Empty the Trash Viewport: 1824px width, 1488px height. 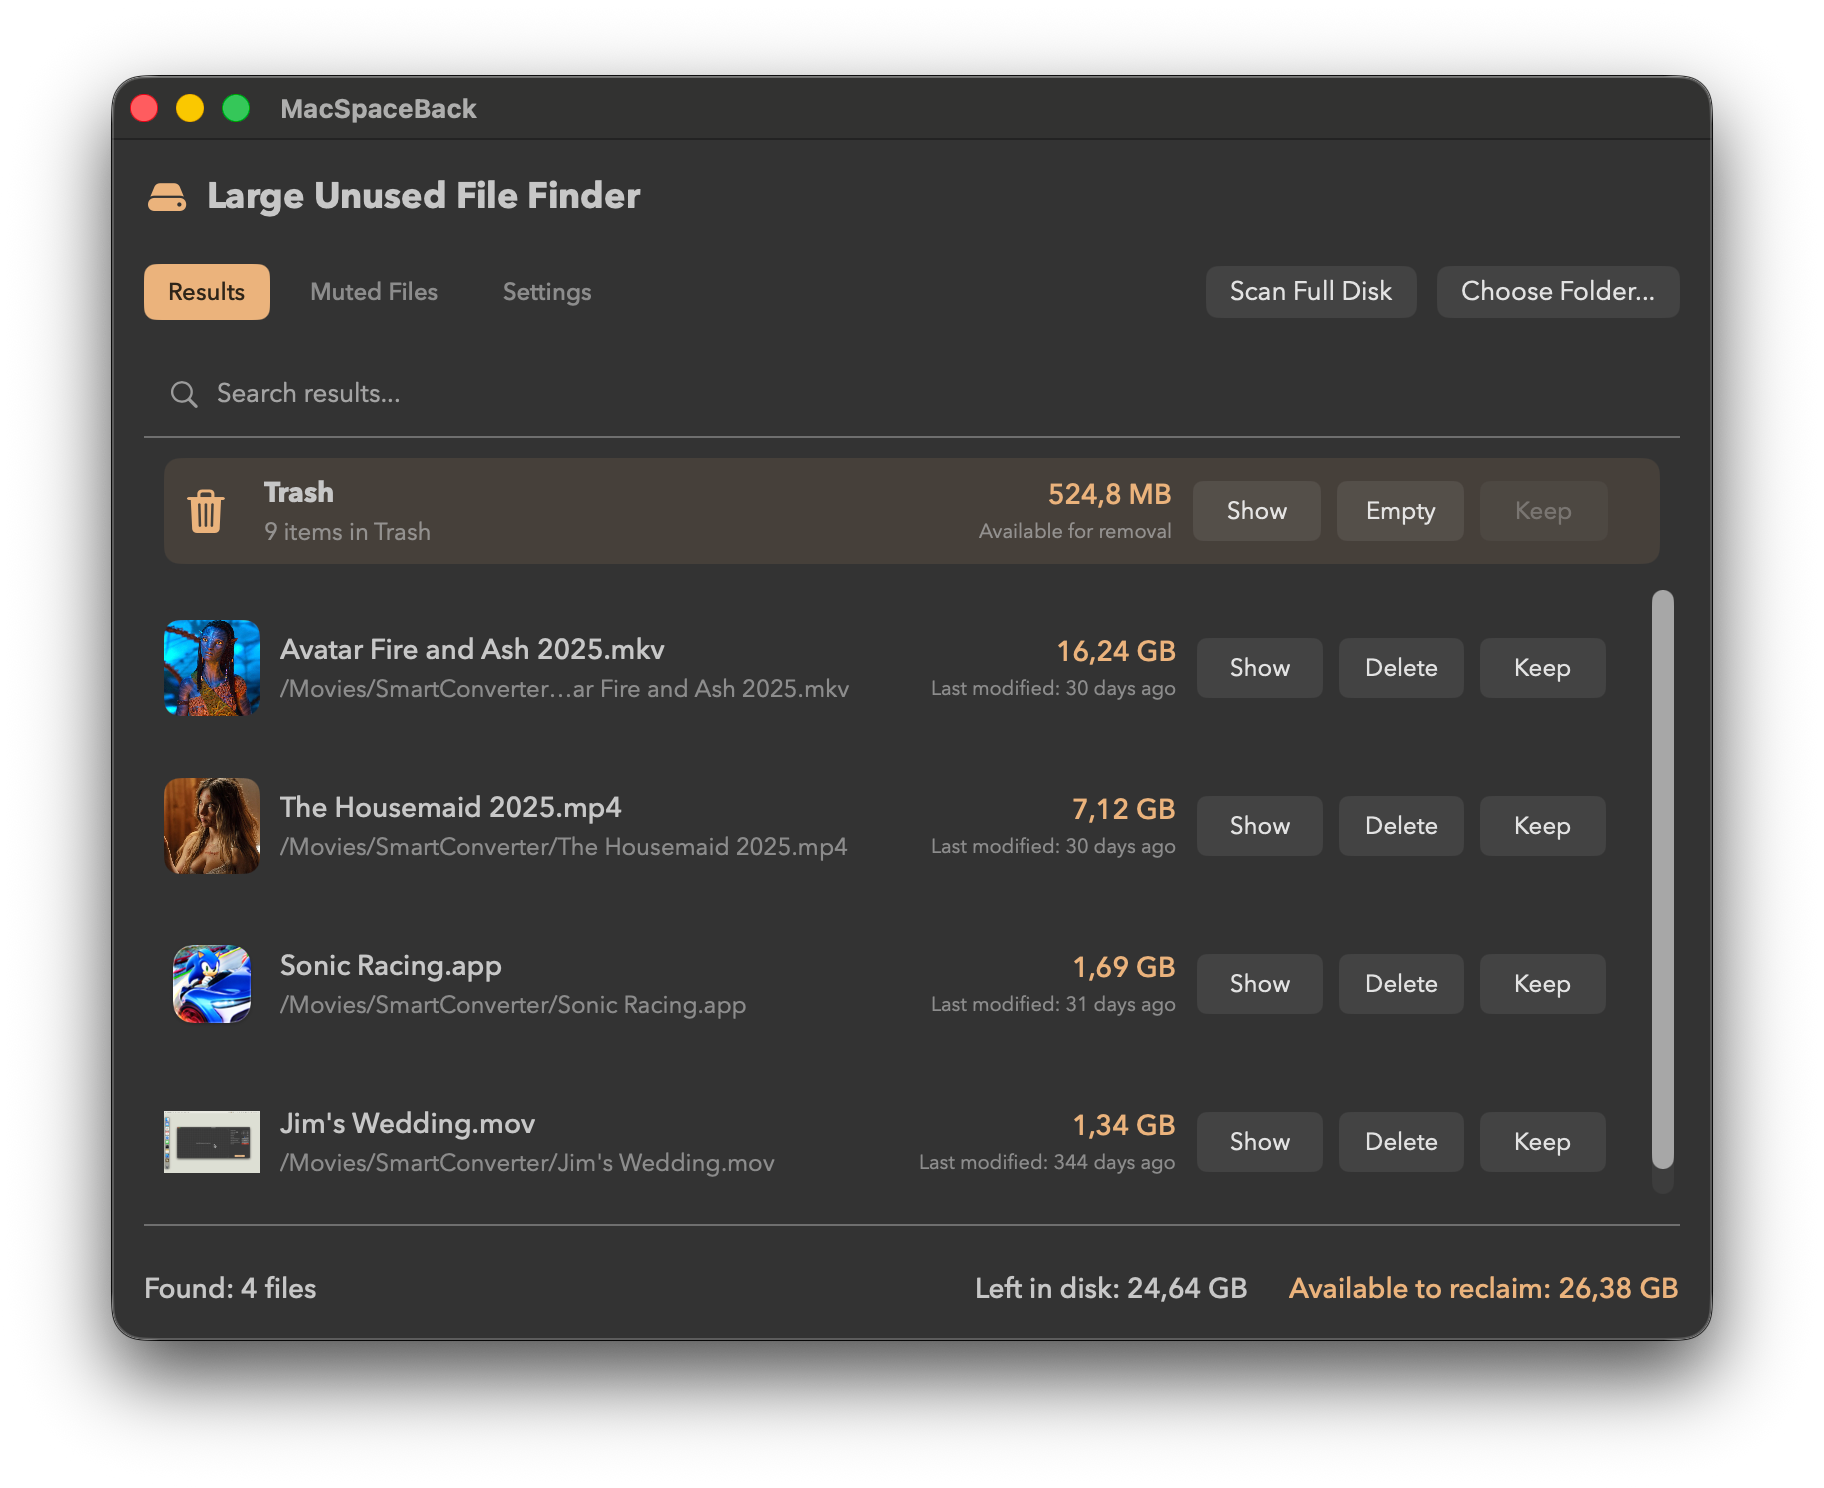(x=1400, y=511)
